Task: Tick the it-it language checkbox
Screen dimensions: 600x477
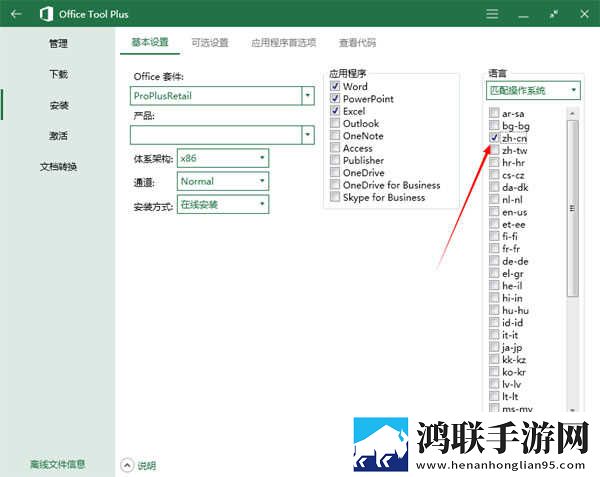Action: click(494, 335)
